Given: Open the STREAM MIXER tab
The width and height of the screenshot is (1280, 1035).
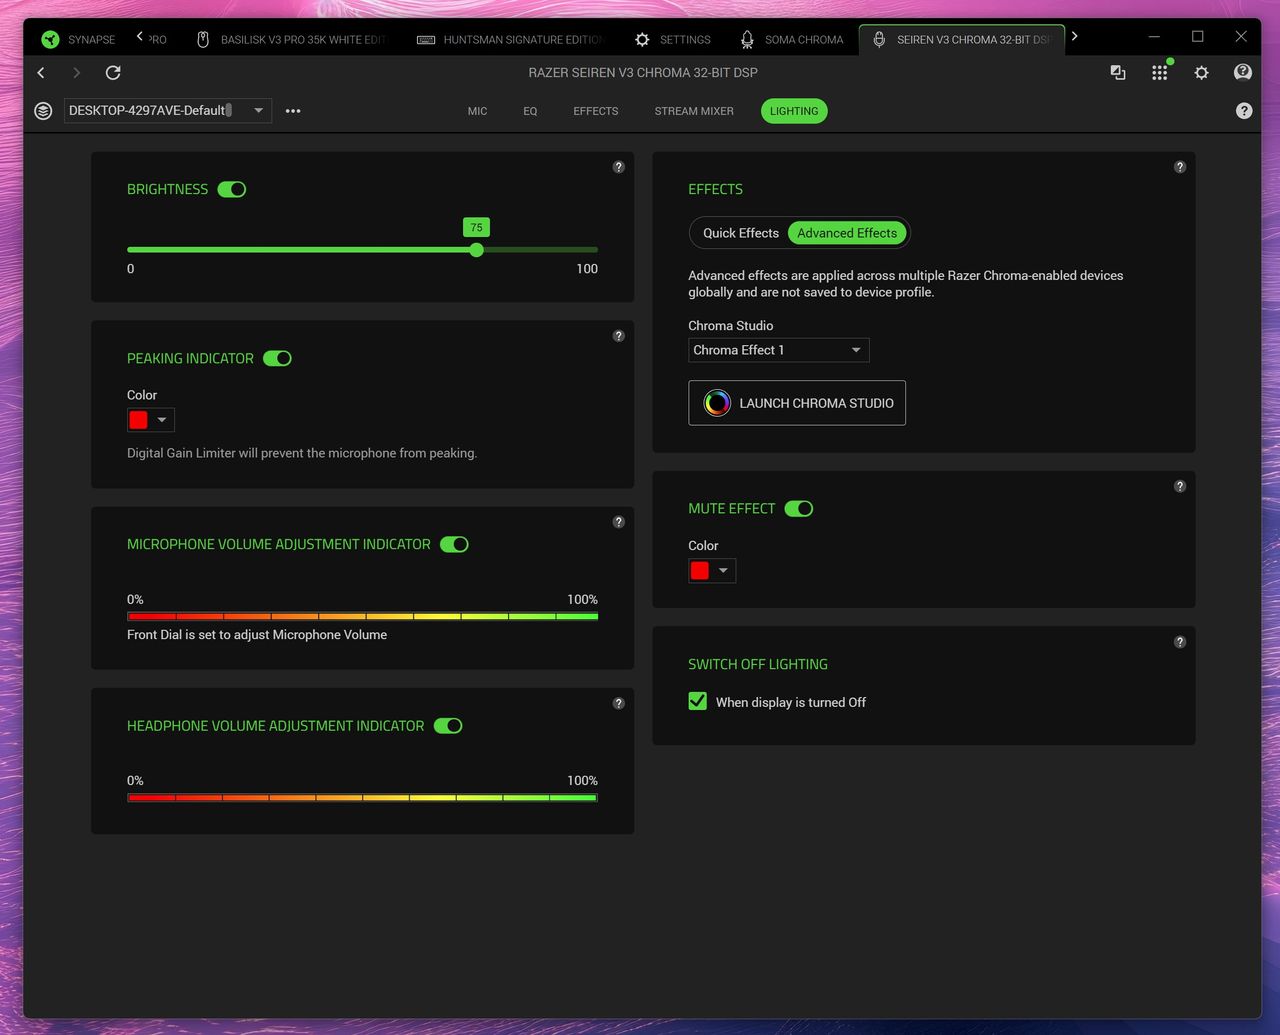Looking at the screenshot, I should pos(694,111).
